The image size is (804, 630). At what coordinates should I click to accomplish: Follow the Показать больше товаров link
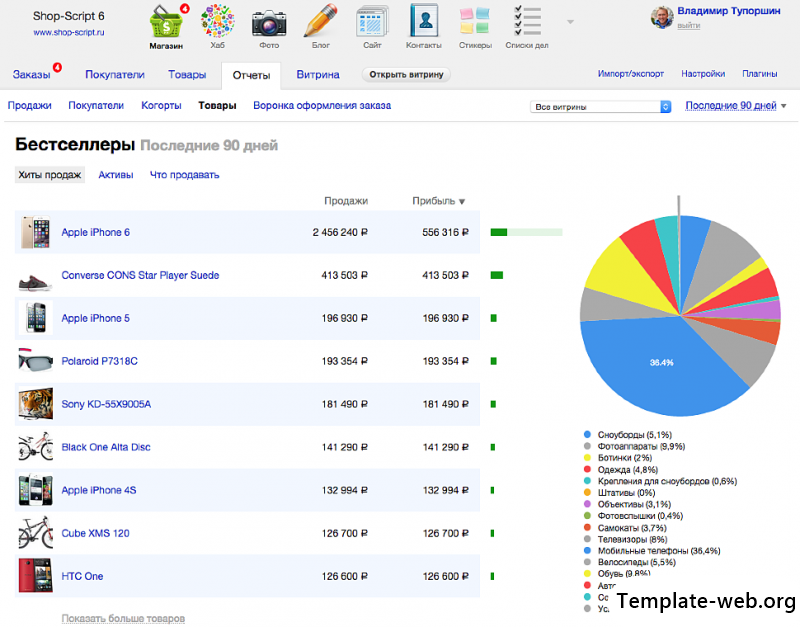click(123, 618)
